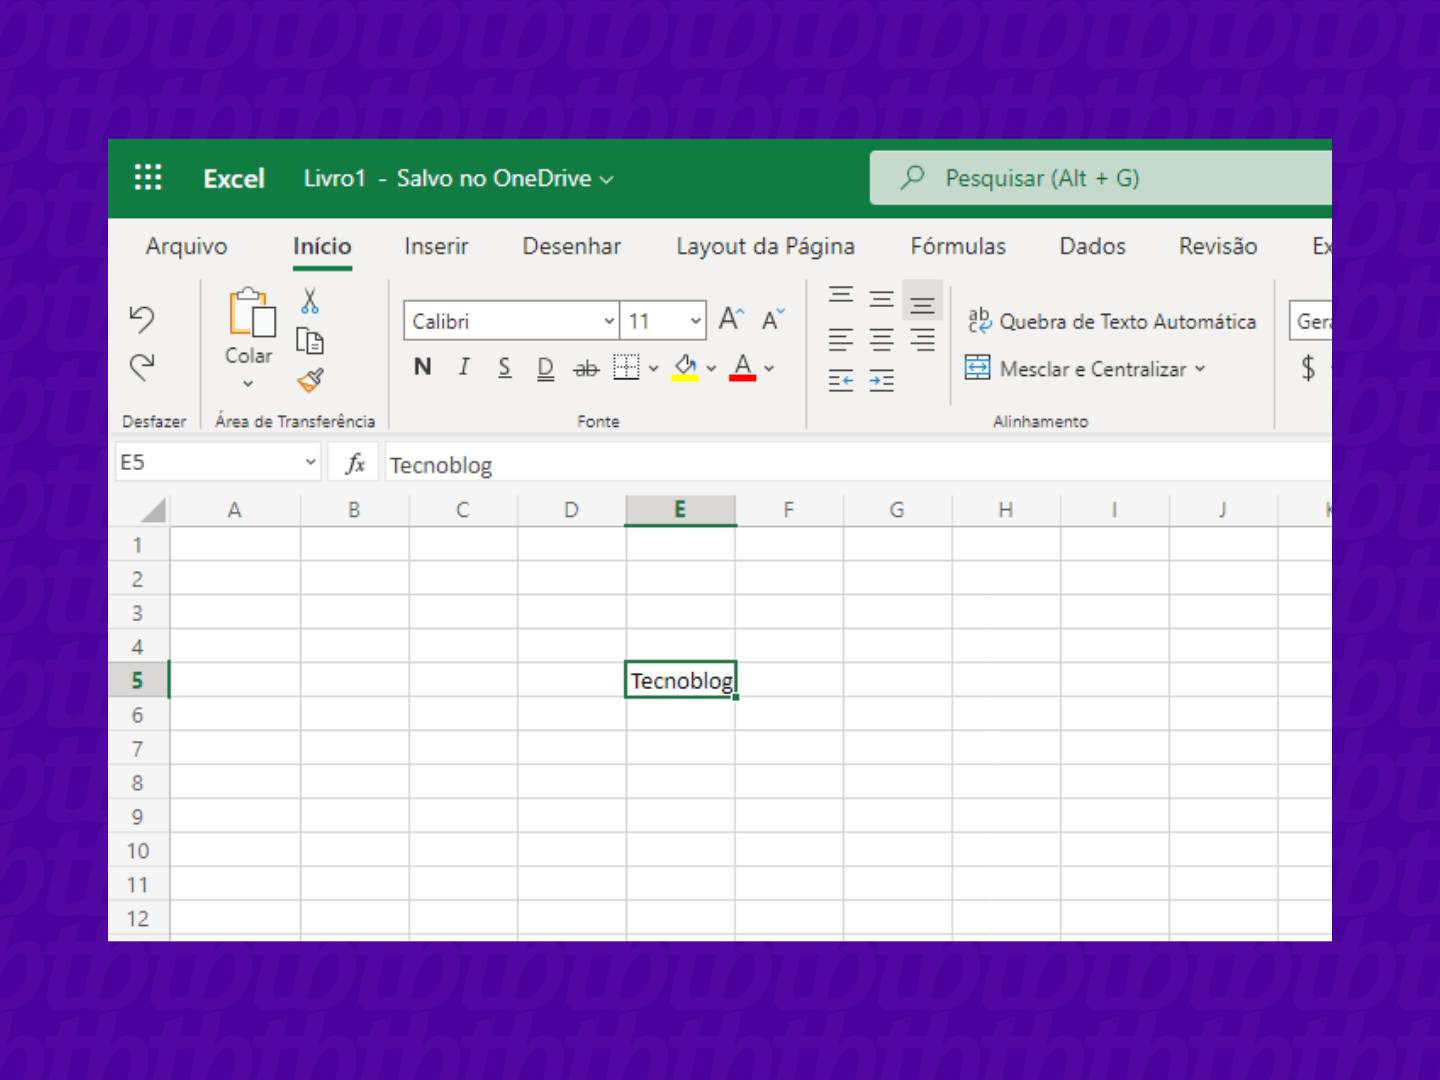Screen dimensions: 1440x1080
Task: Select the Italic formatting icon
Action: coord(463,367)
